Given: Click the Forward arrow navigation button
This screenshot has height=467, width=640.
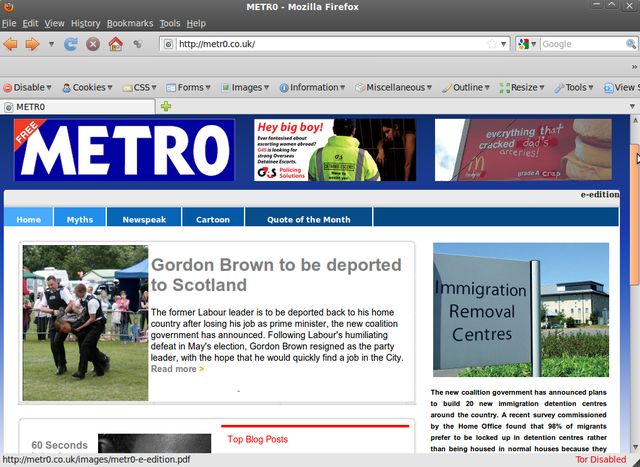Looking at the screenshot, I should 32,44.
